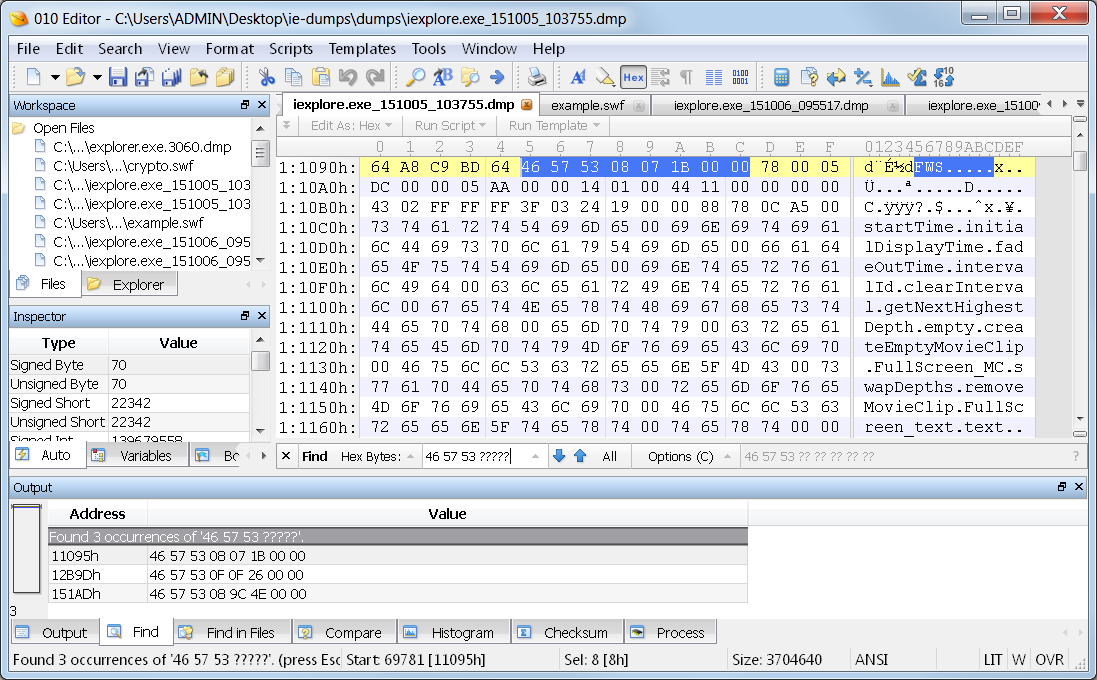Toggle the 0100 0001 binary view icon
The width and height of the screenshot is (1097, 680).
pos(740,77)
